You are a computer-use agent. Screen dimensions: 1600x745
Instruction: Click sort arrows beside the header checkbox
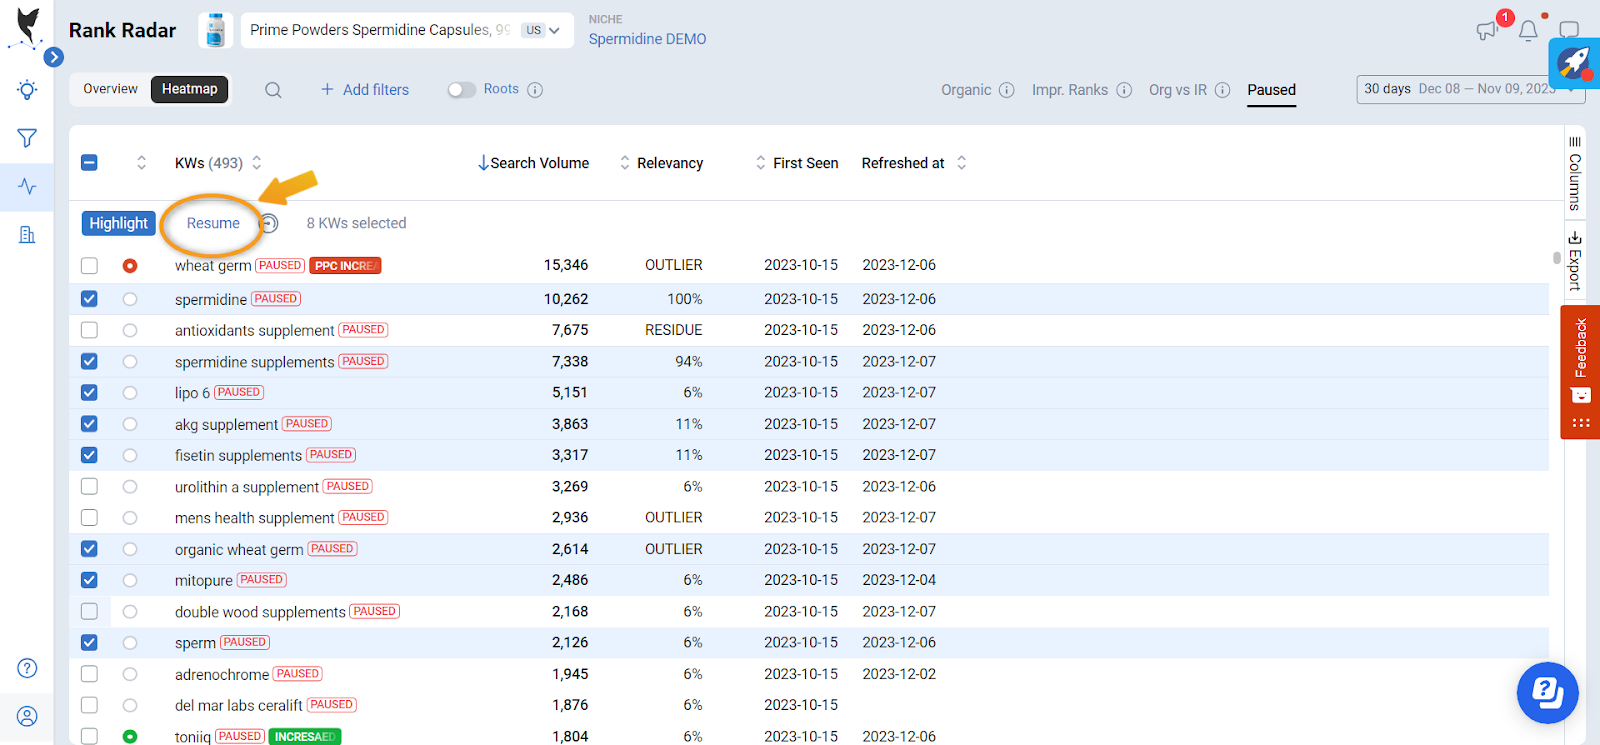pyautogui.click(x=141, y=162)
